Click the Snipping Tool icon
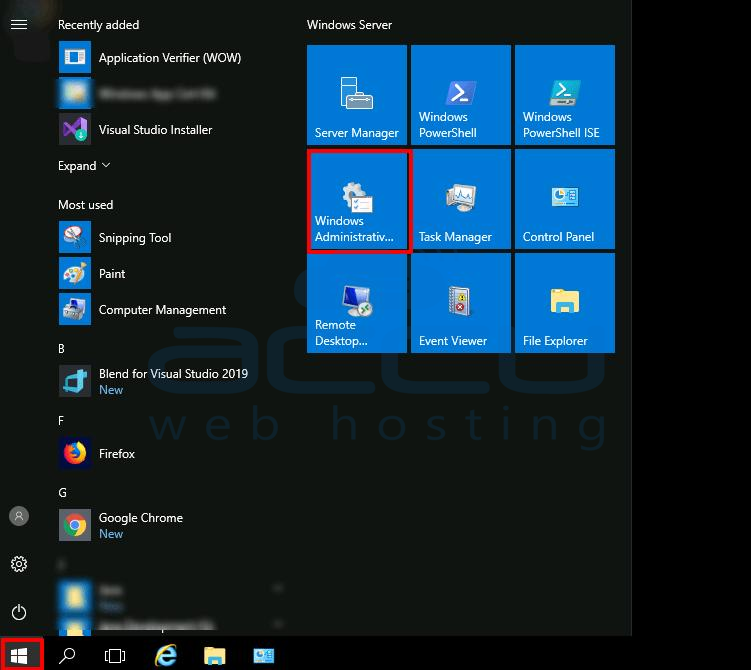 75,237
